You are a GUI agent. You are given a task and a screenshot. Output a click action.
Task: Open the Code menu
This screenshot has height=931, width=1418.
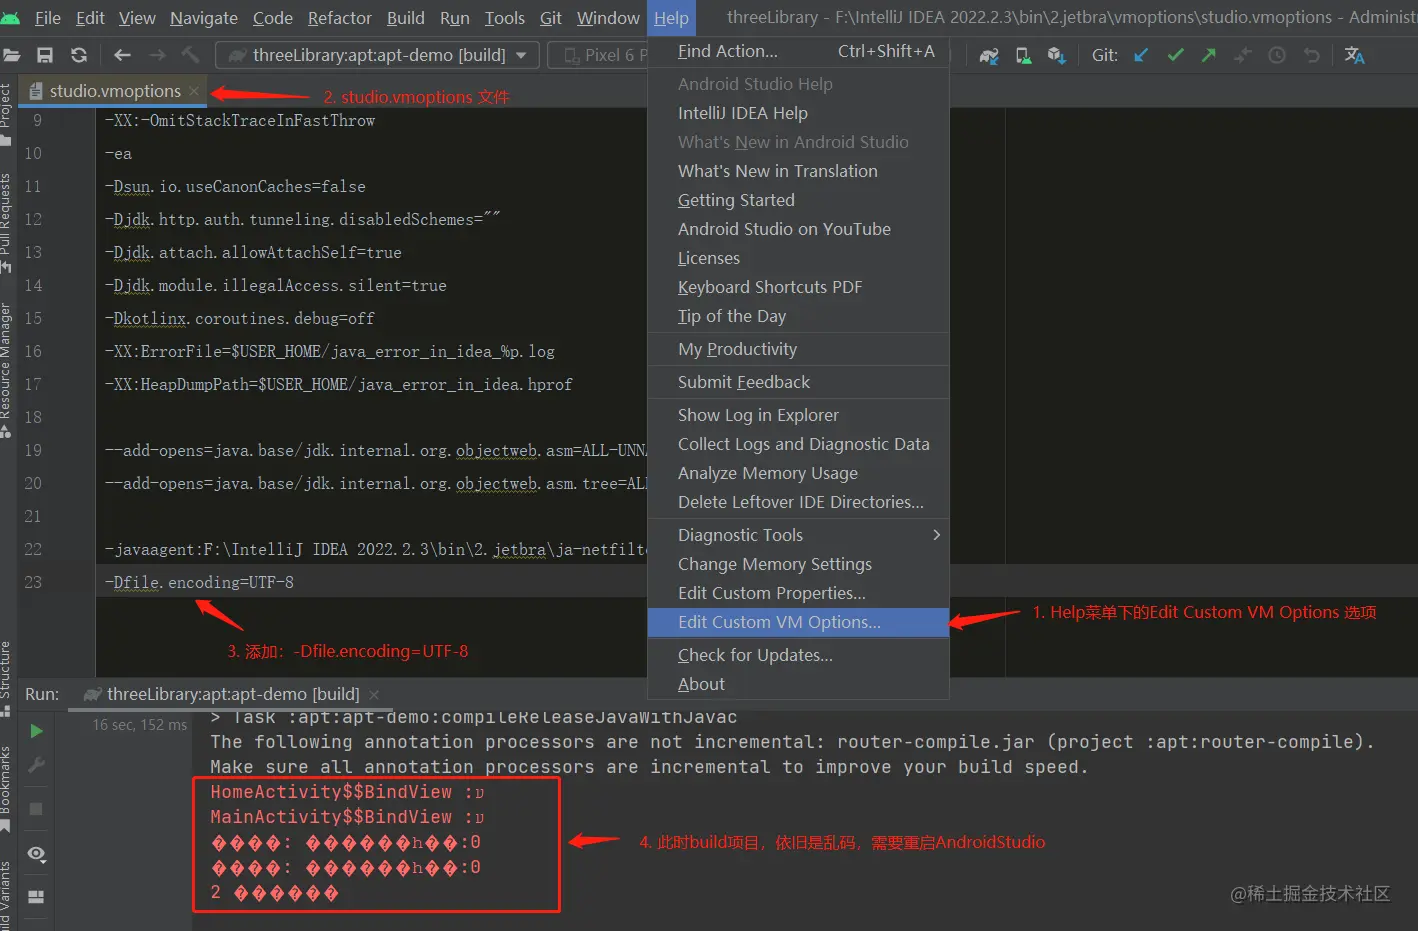point(273,18)
